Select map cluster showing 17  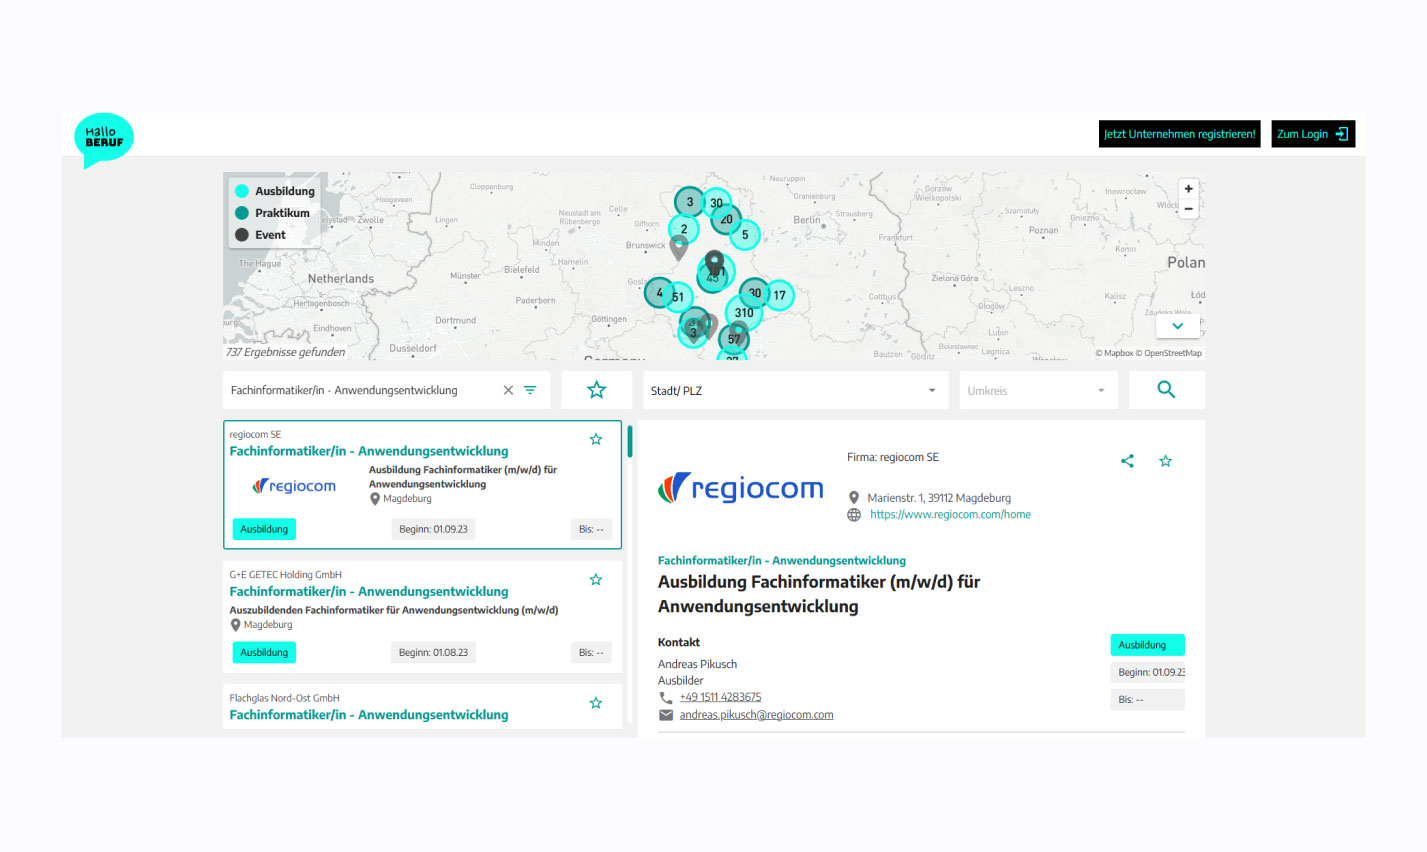pos(779,295)
